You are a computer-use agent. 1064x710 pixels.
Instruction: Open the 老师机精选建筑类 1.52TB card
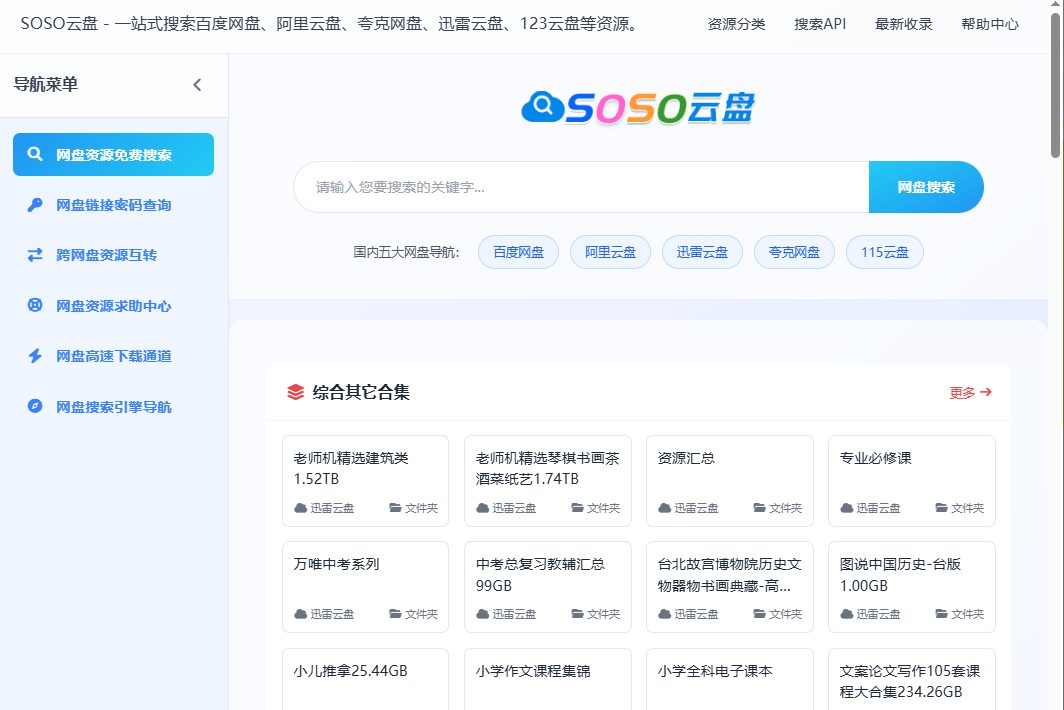[365, 481]
